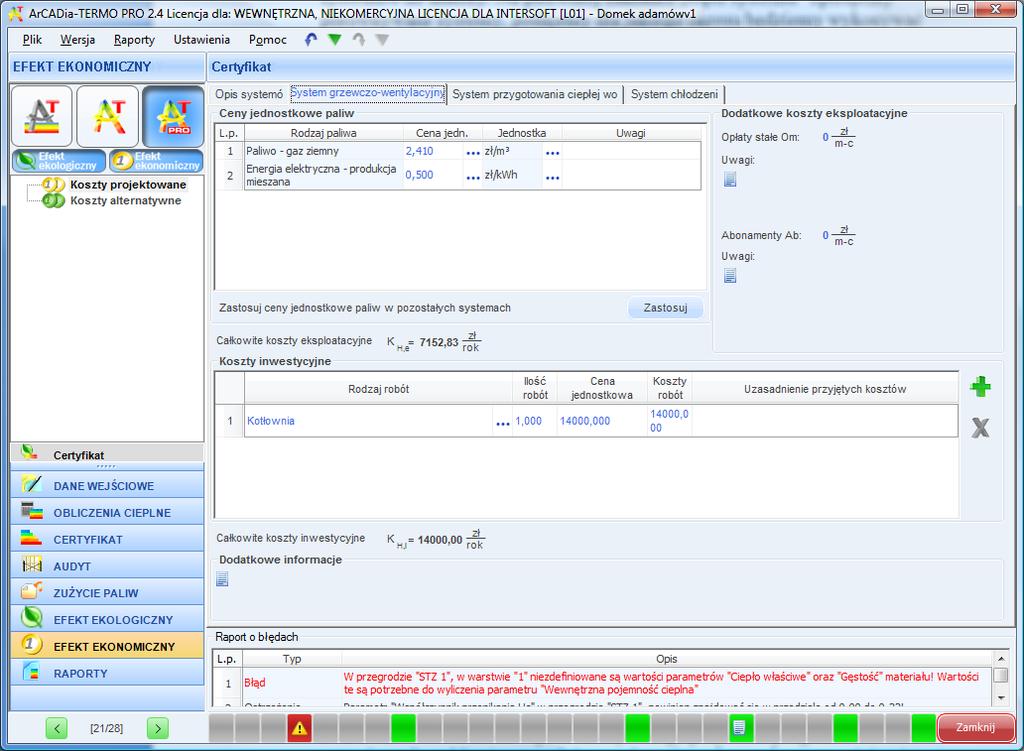Image resolution: width=1024 pixels, height=751 pixels.
Task: Go to the next step with the green right arrow
Action: coord(157,727)
